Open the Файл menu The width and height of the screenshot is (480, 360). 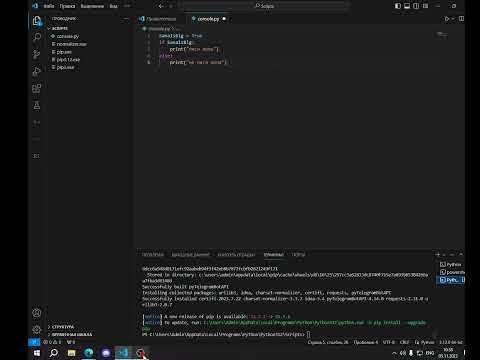point(49,6)
